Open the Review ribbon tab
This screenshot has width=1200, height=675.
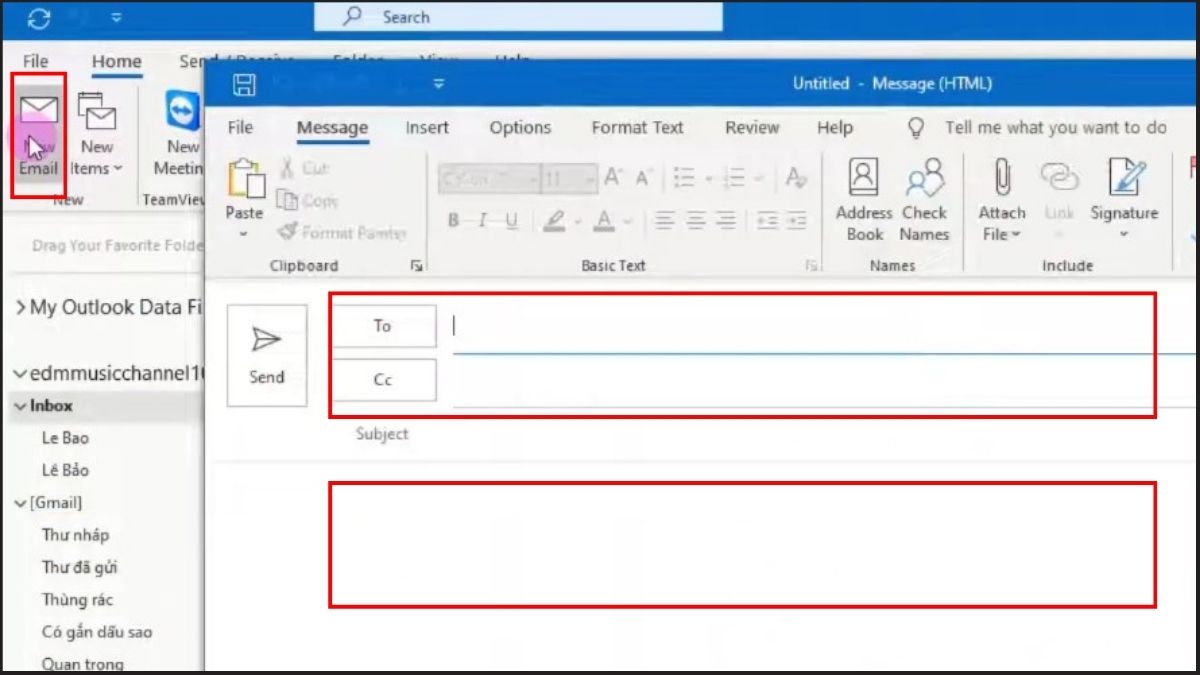click(752, 128)
